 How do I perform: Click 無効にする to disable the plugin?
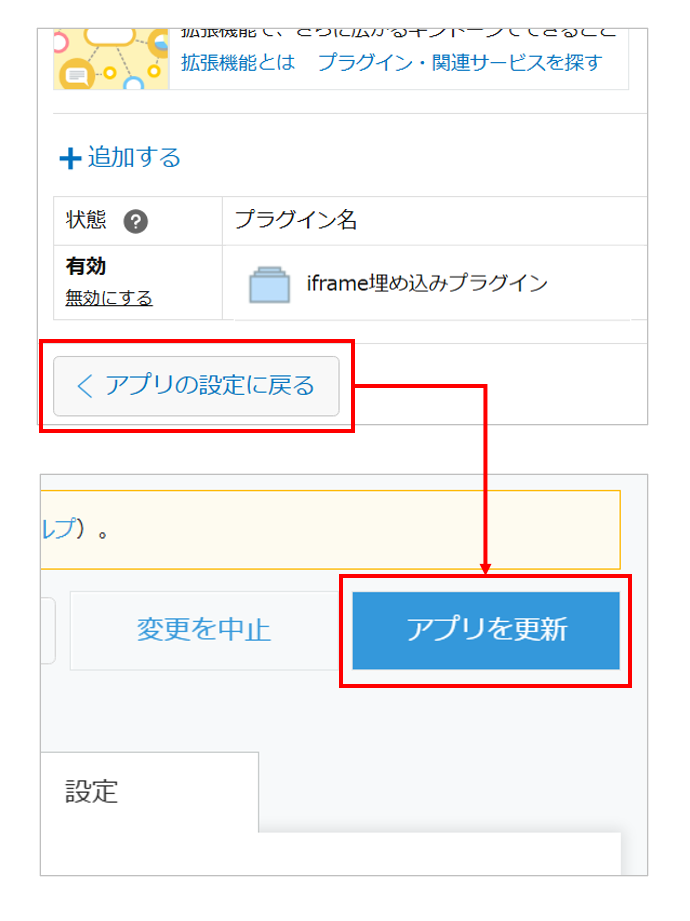click(109, 298)
